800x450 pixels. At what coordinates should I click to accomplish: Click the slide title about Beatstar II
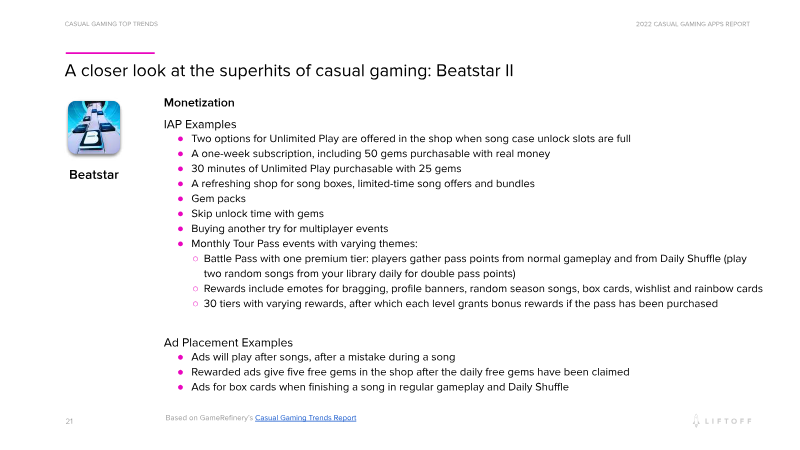click(290, 71)
